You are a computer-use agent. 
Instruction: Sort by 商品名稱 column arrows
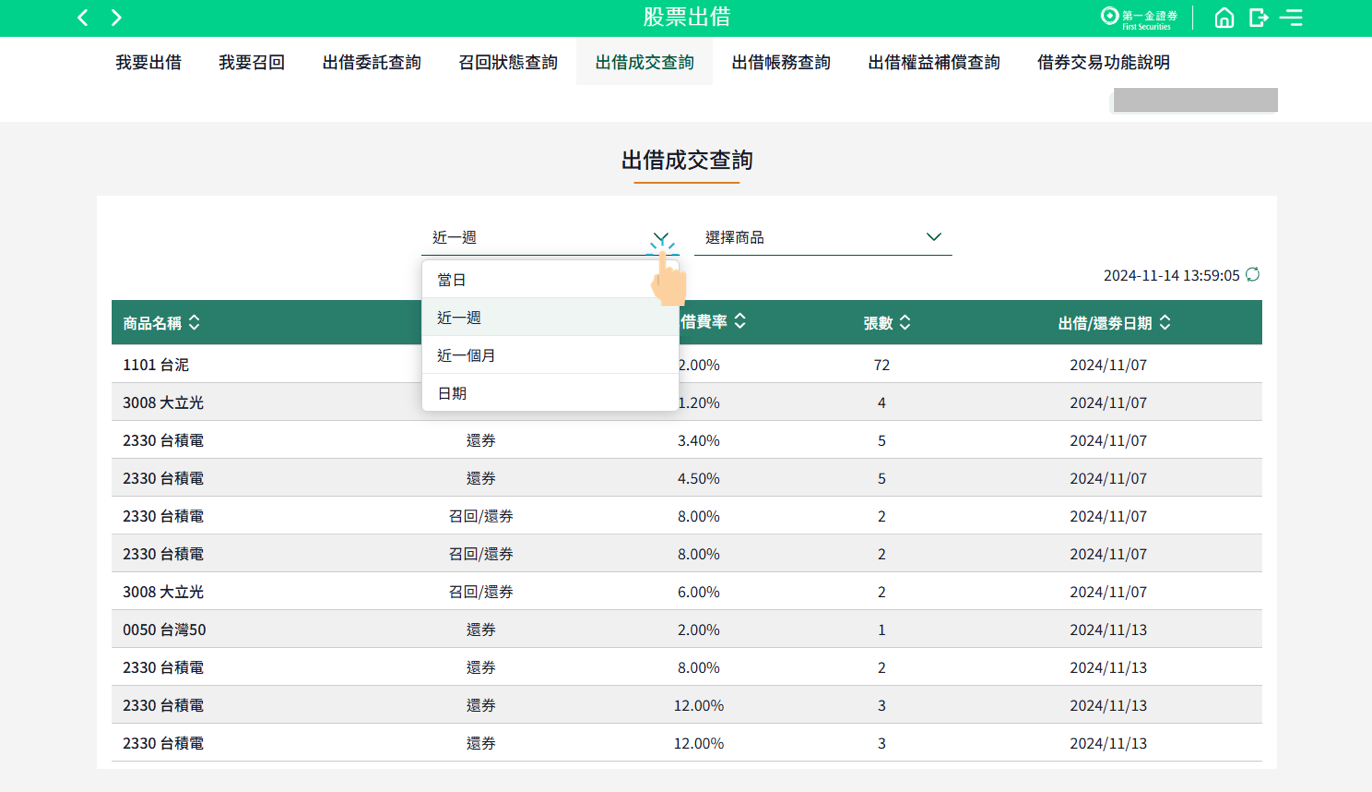tap(194, 323)
